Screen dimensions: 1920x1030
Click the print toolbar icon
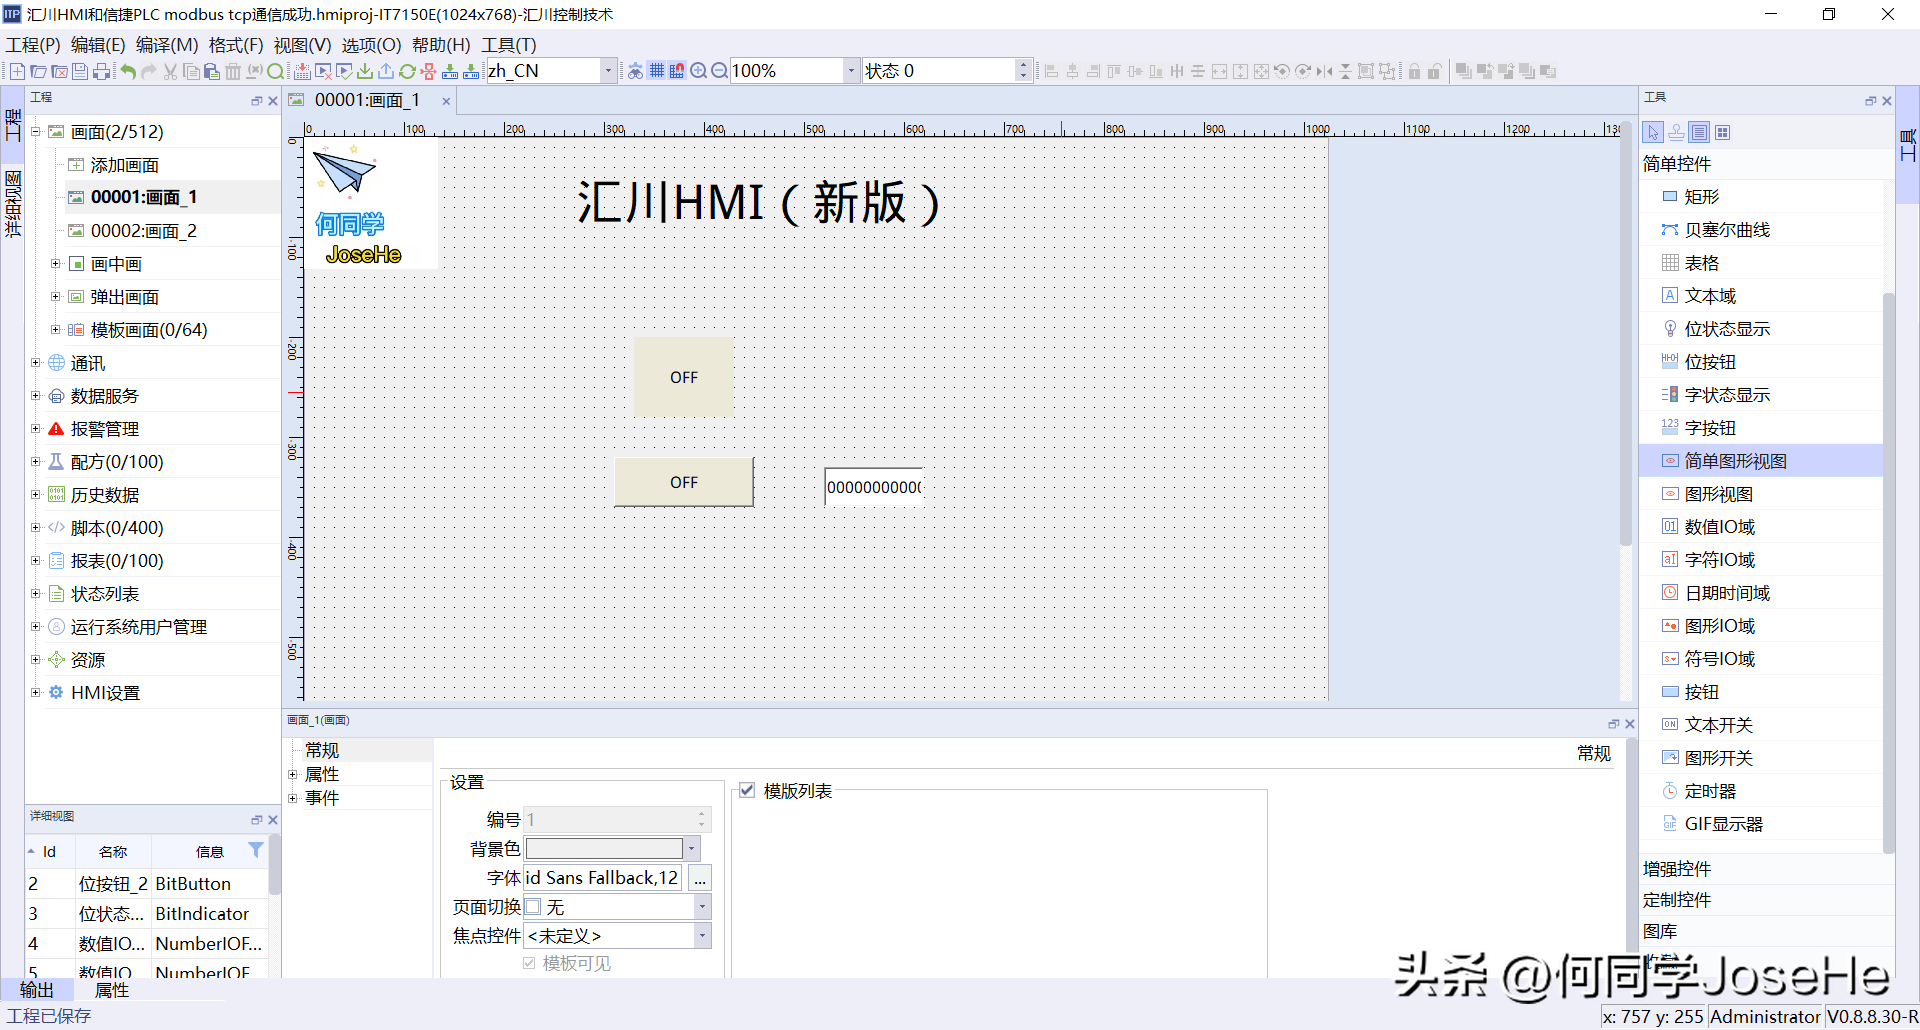pyautogui.click(x=101, y=71)
